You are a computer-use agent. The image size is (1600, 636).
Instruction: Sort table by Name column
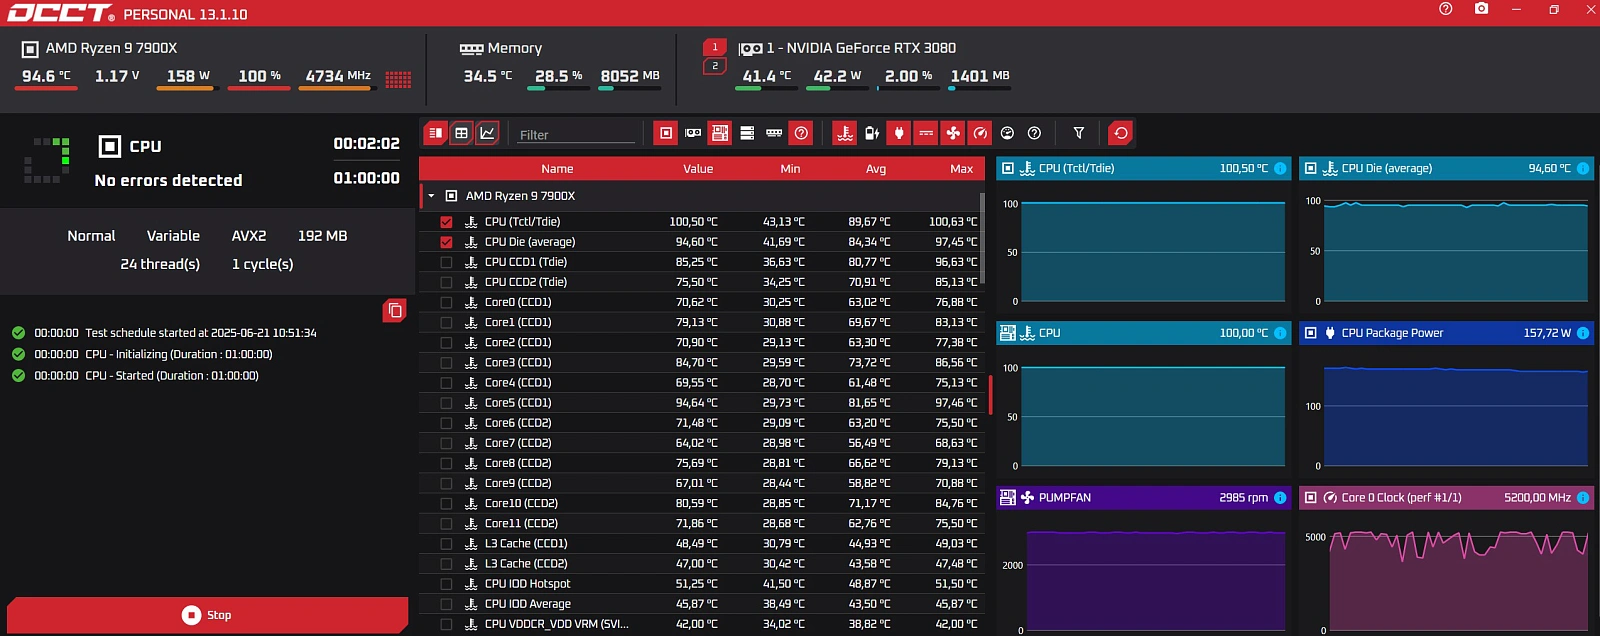[x=557, y=169]
